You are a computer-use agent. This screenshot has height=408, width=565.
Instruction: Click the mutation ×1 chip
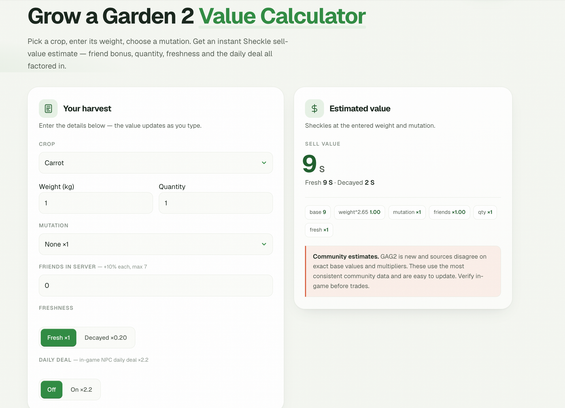(x=407, y=212)
